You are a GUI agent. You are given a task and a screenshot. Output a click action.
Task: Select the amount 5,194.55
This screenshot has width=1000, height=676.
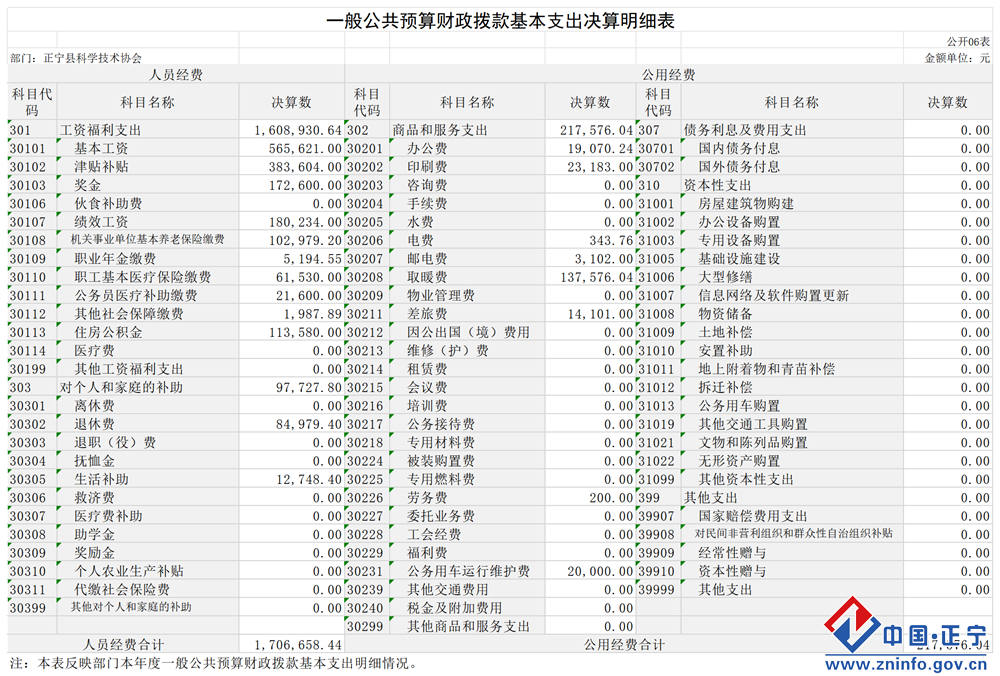pyautogui.click(x=312, y=259)
